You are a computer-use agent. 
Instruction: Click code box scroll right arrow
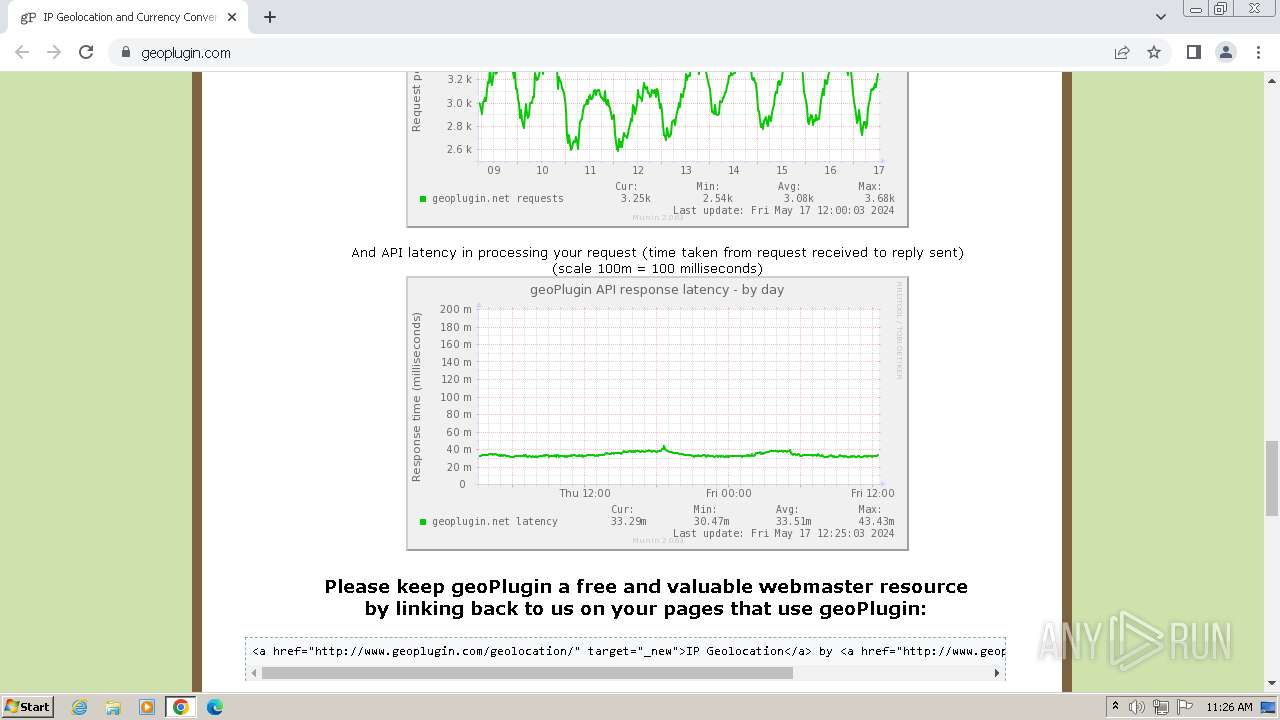tap(997, 673)
